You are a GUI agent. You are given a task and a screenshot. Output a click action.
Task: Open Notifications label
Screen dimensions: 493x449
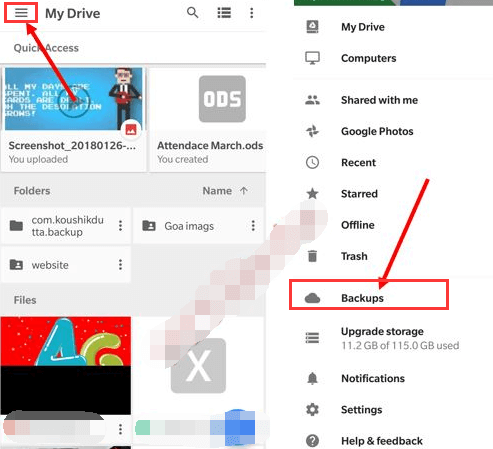click(373, 378)
